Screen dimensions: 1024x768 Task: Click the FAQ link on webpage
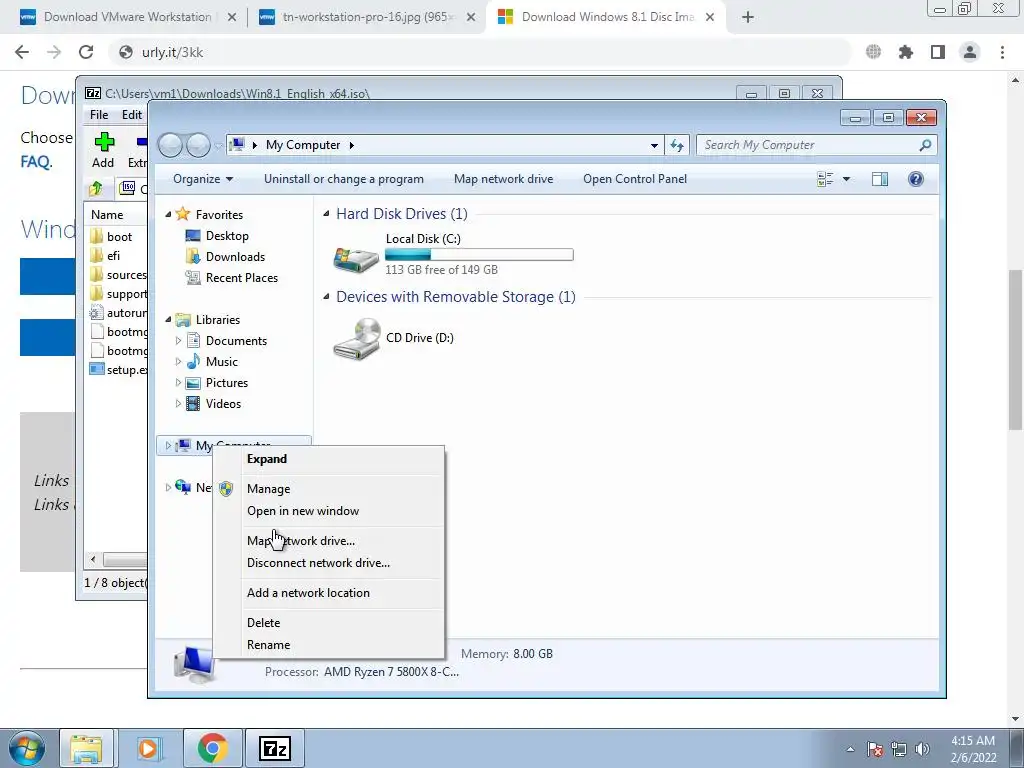[35, 162]
